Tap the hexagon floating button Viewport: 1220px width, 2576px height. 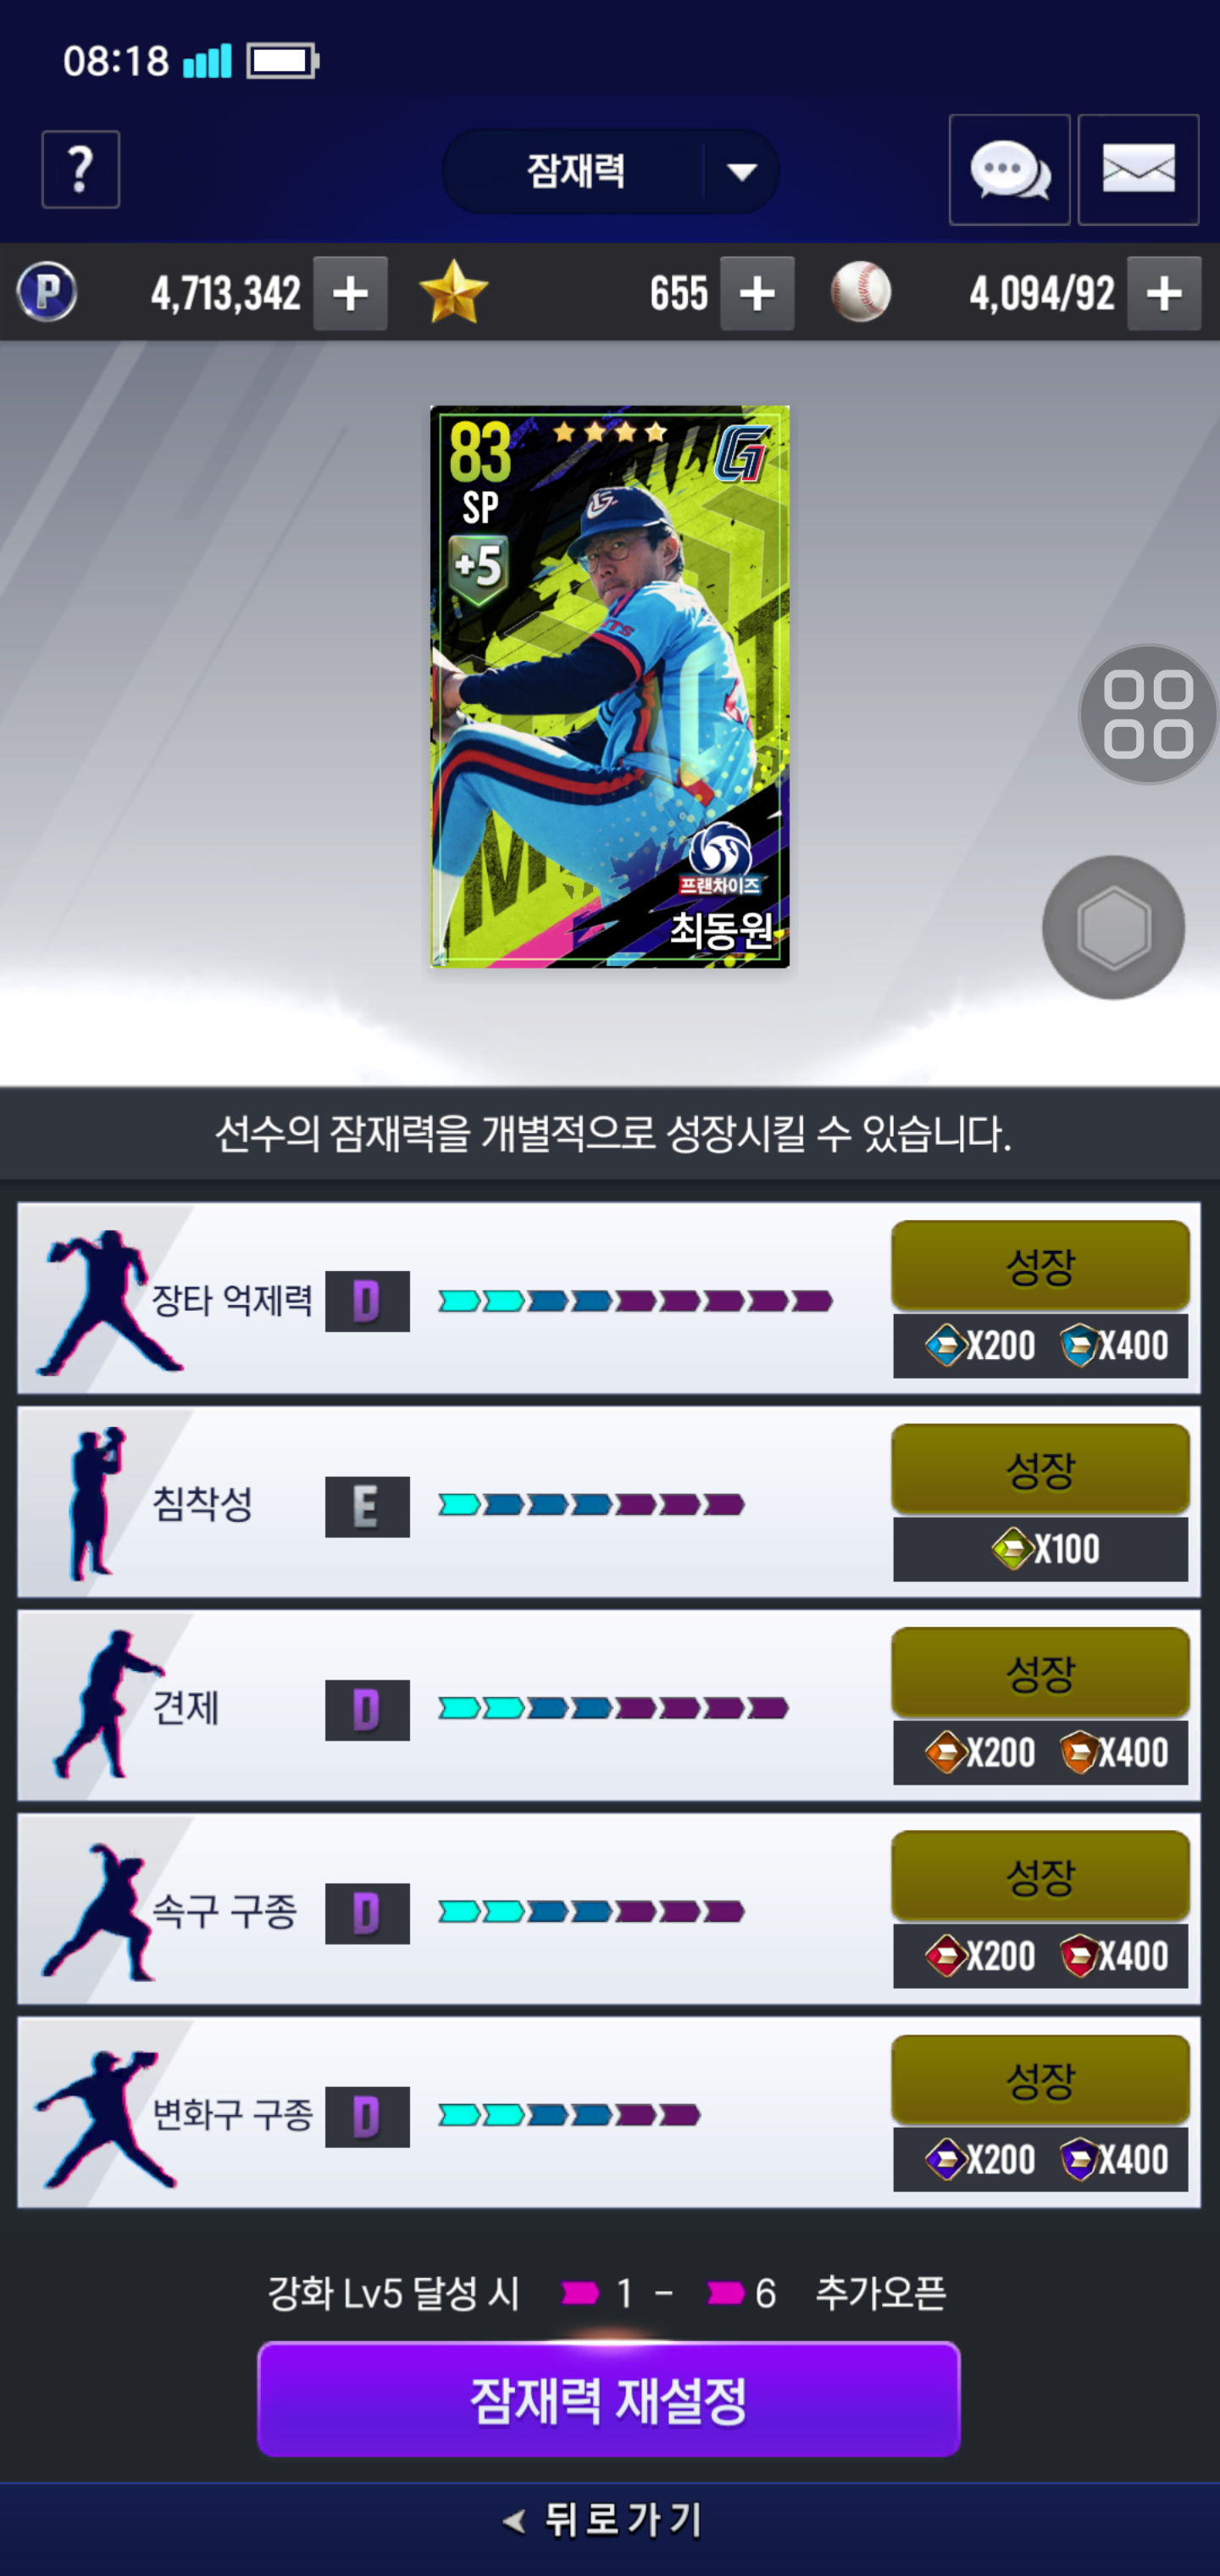click(1113, 927)
